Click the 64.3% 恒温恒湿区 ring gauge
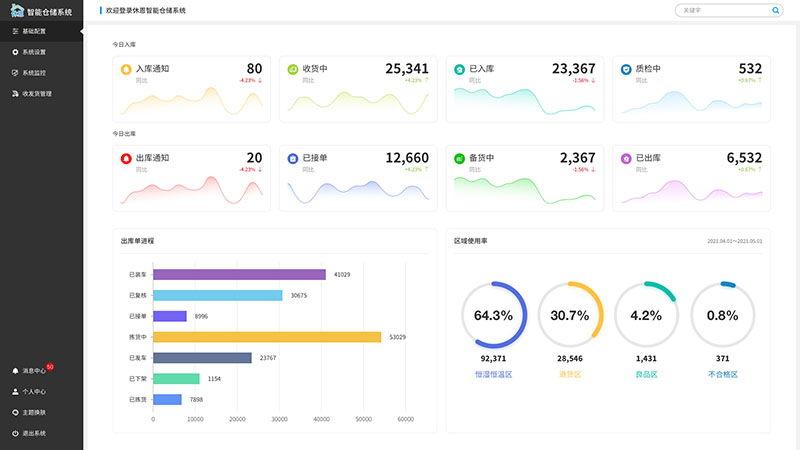Viewport: 800px width, 450px height. click(494, 315)
